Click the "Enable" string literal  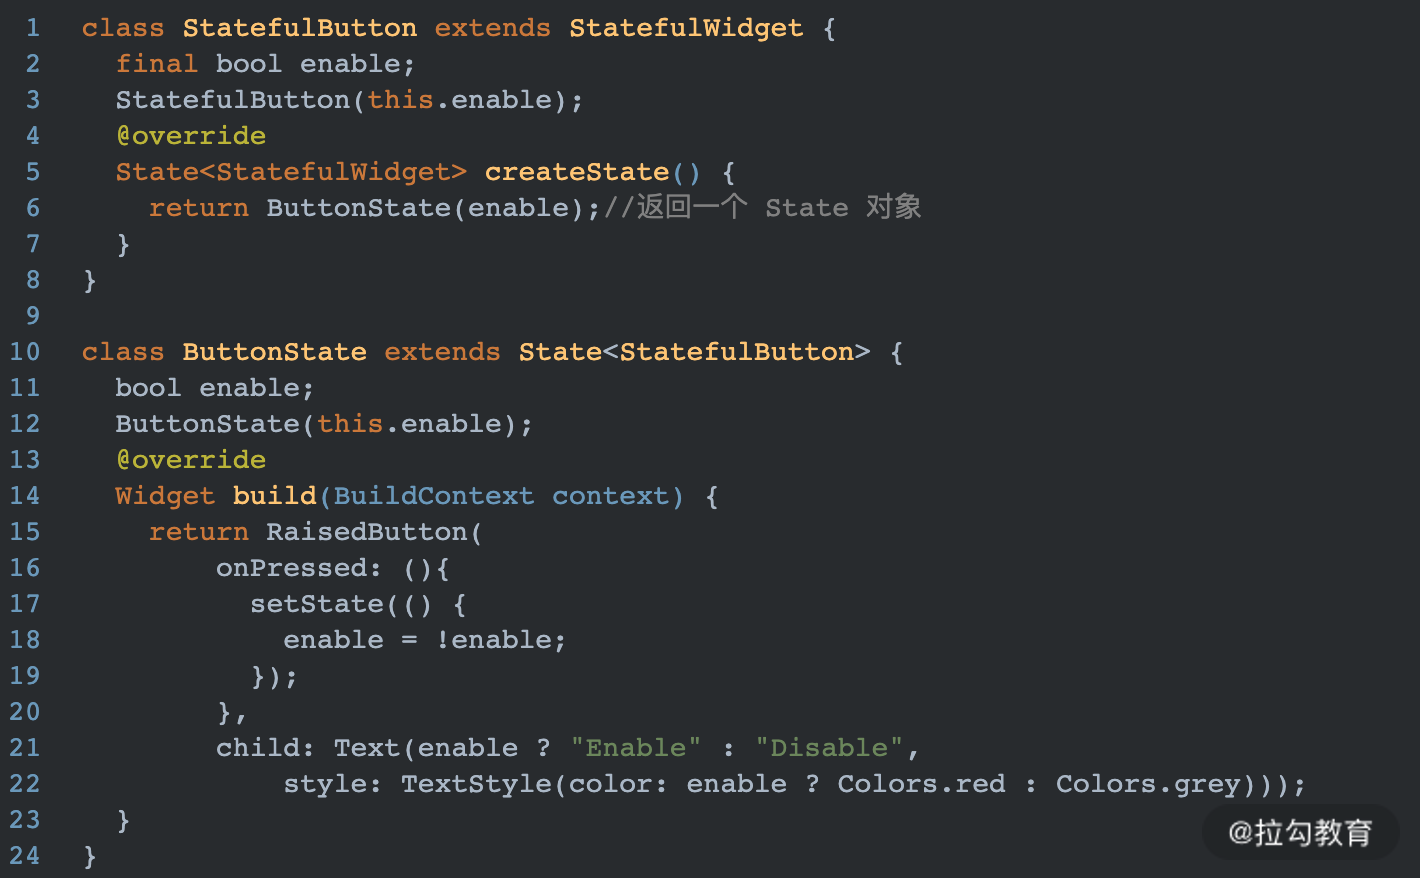click(x=636, y=748)
